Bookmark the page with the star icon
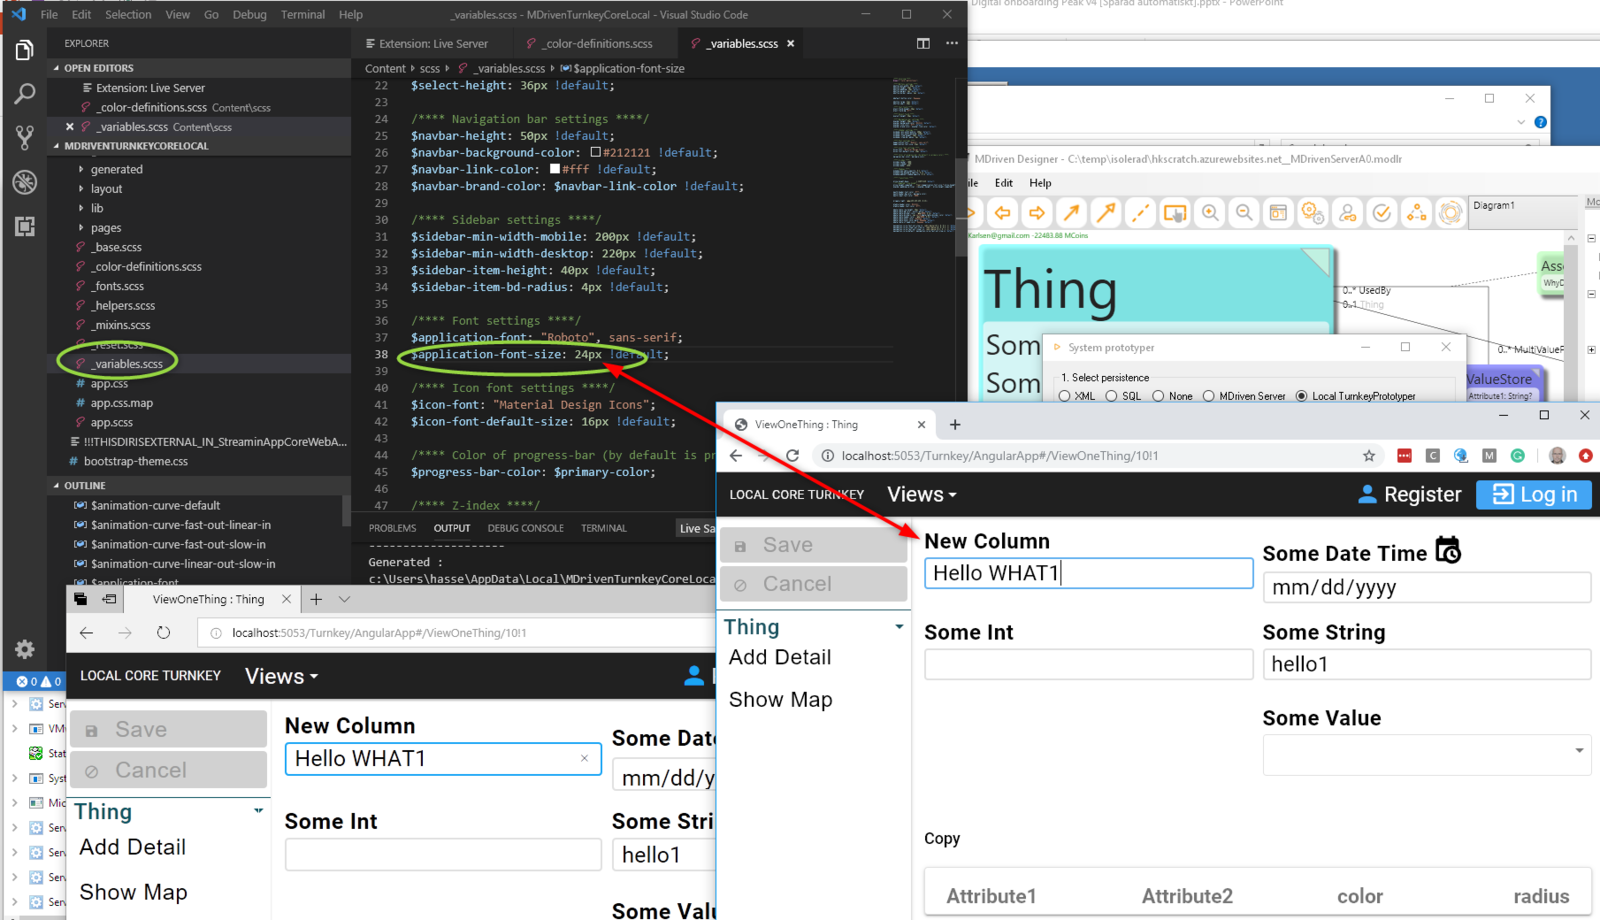1600x920 pixels. tap(1369, 455)
